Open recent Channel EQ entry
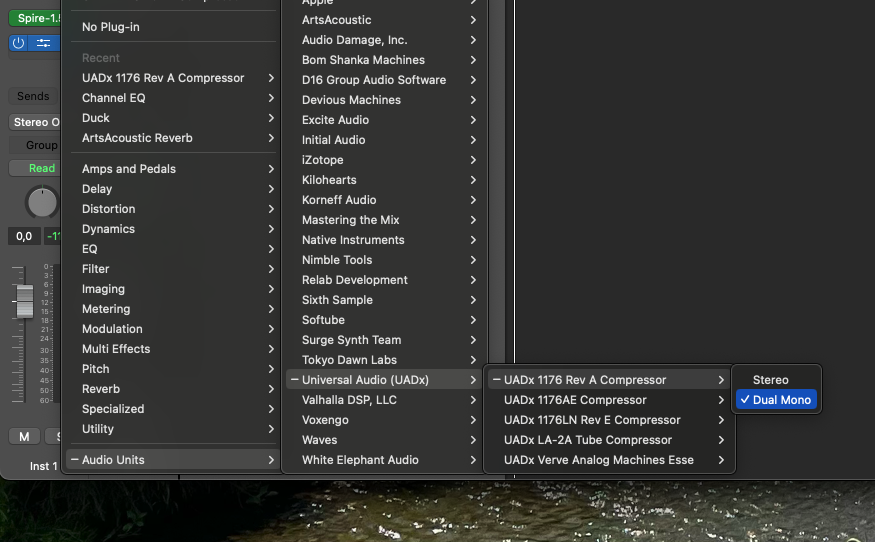 [173, 98]
